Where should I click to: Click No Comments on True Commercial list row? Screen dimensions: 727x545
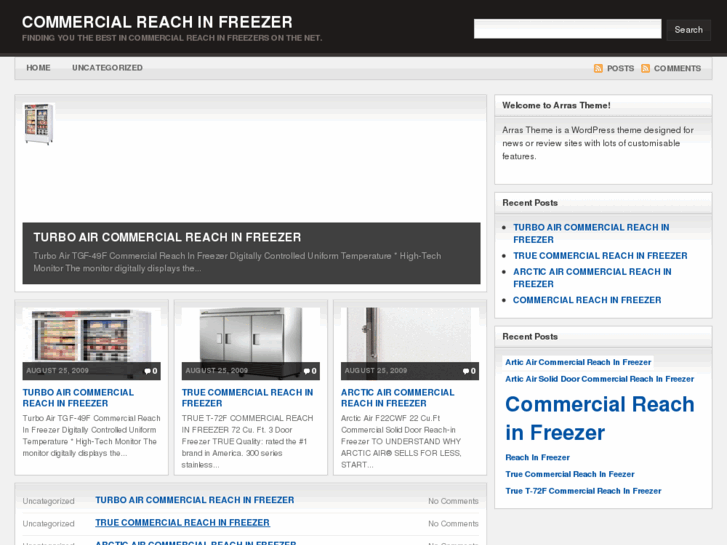[x=453, y=524]
